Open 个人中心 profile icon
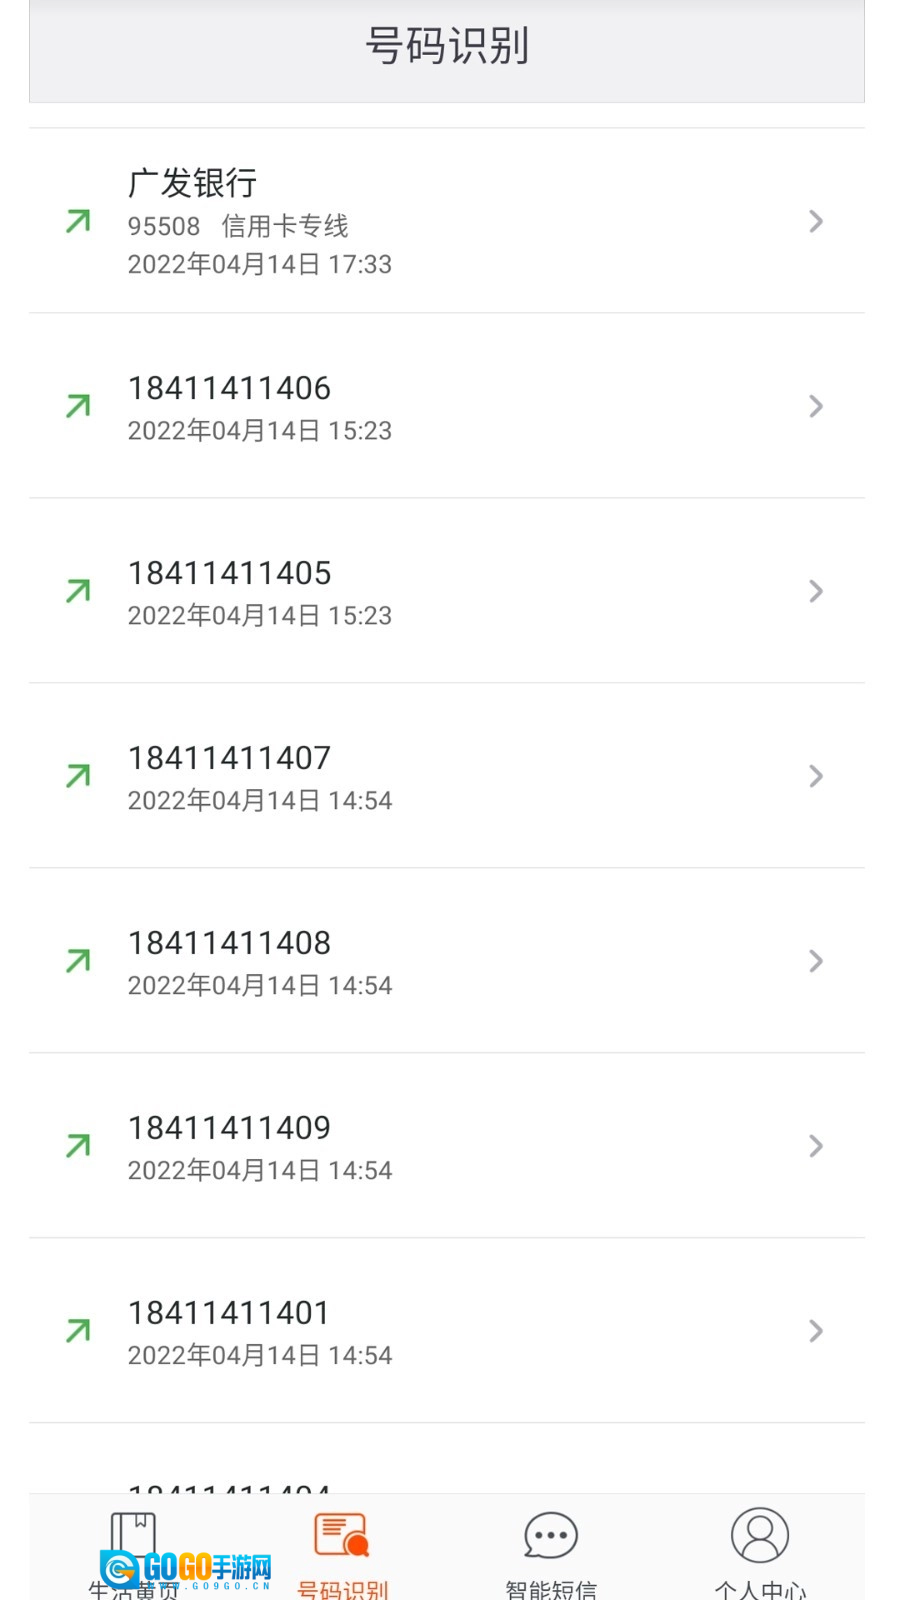This screenshot has width=900, height=1600. click(x=760, y=1535)
